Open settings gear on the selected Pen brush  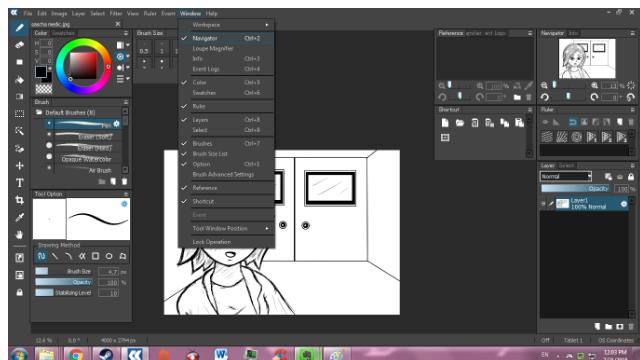116,123
